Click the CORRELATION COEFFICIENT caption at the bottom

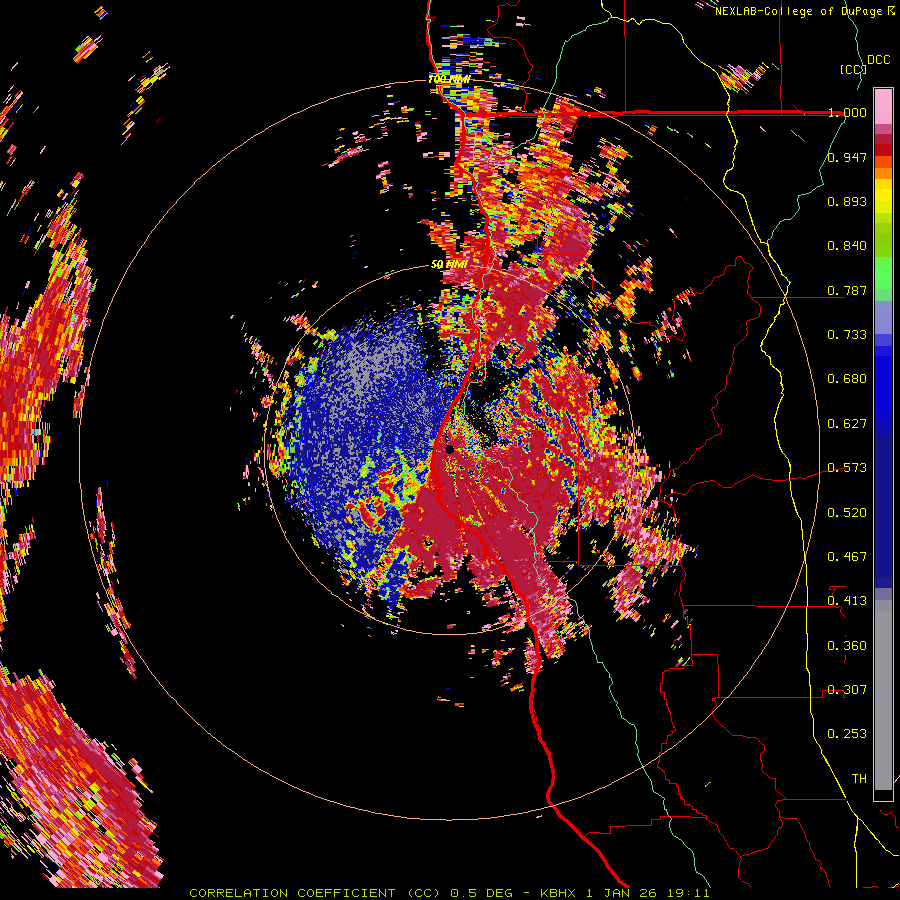449,893
